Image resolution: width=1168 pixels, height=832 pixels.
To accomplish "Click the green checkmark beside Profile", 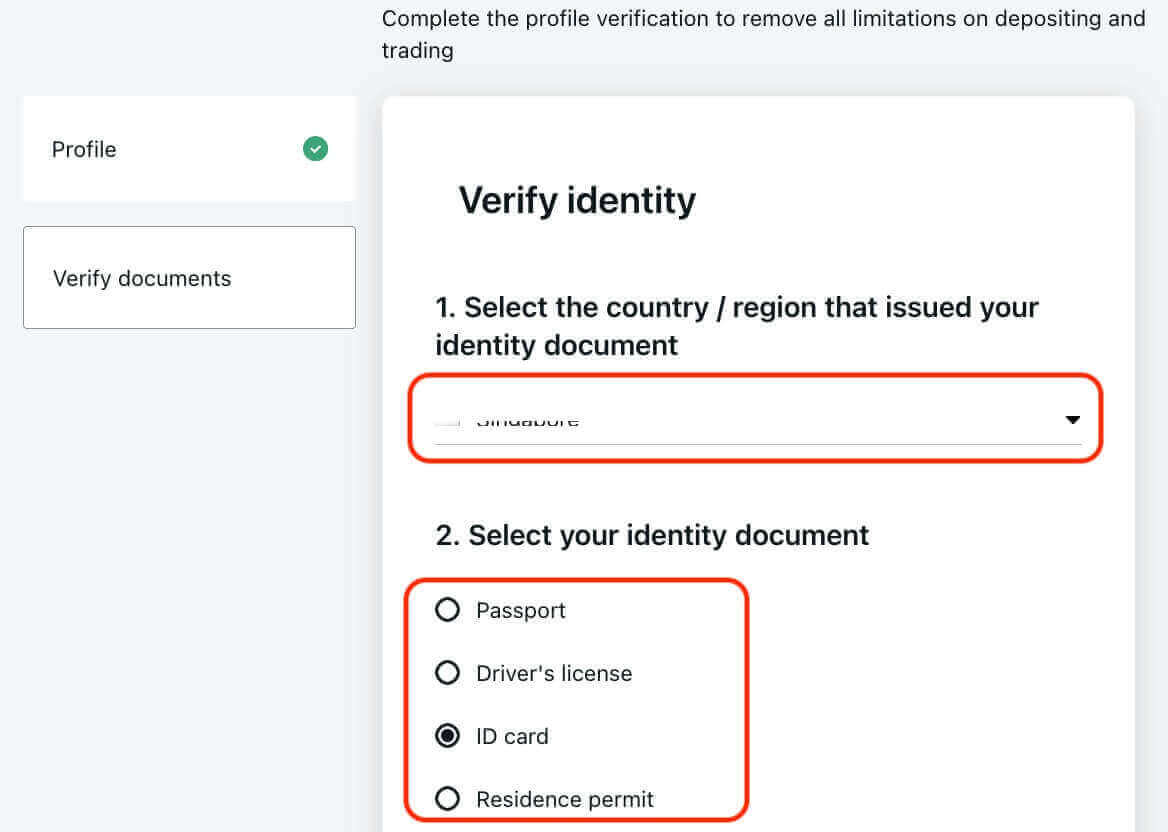I will (x=315, y=150).
